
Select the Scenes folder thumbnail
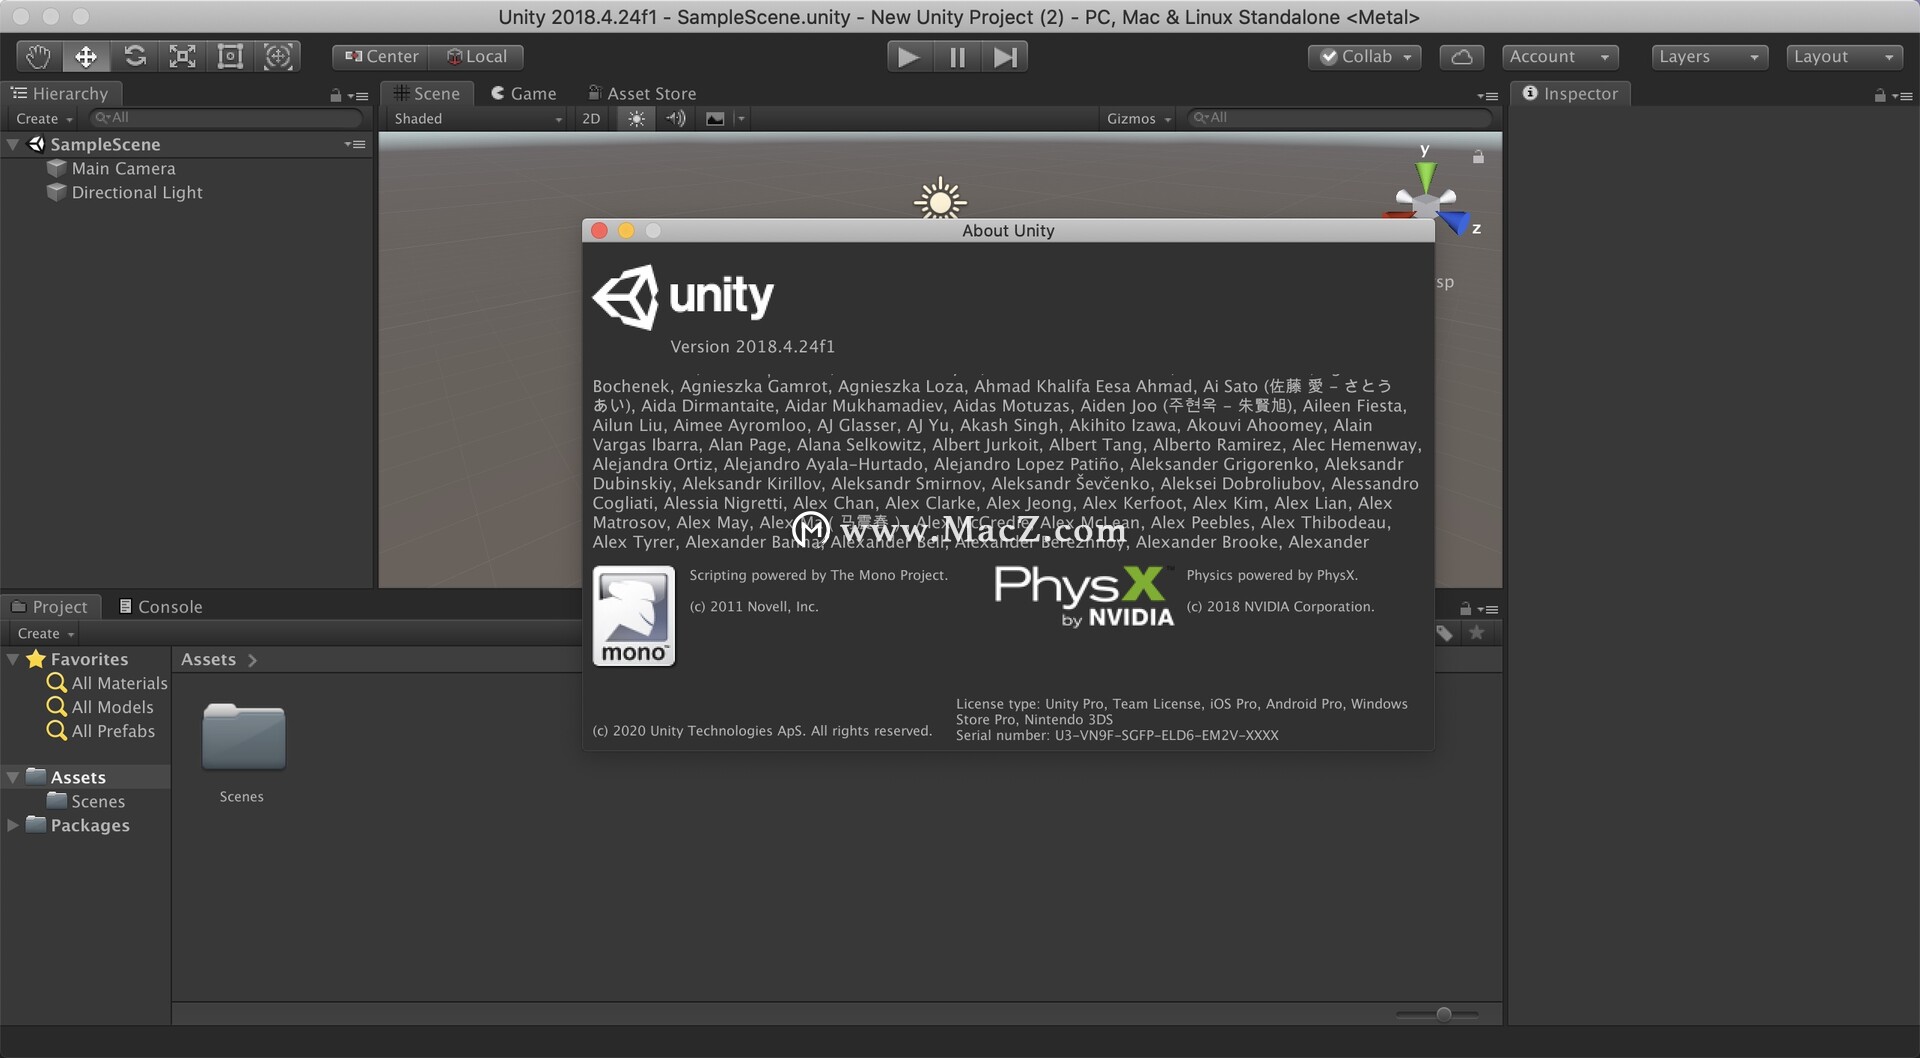pyautogui.click(x=243, y=738)
